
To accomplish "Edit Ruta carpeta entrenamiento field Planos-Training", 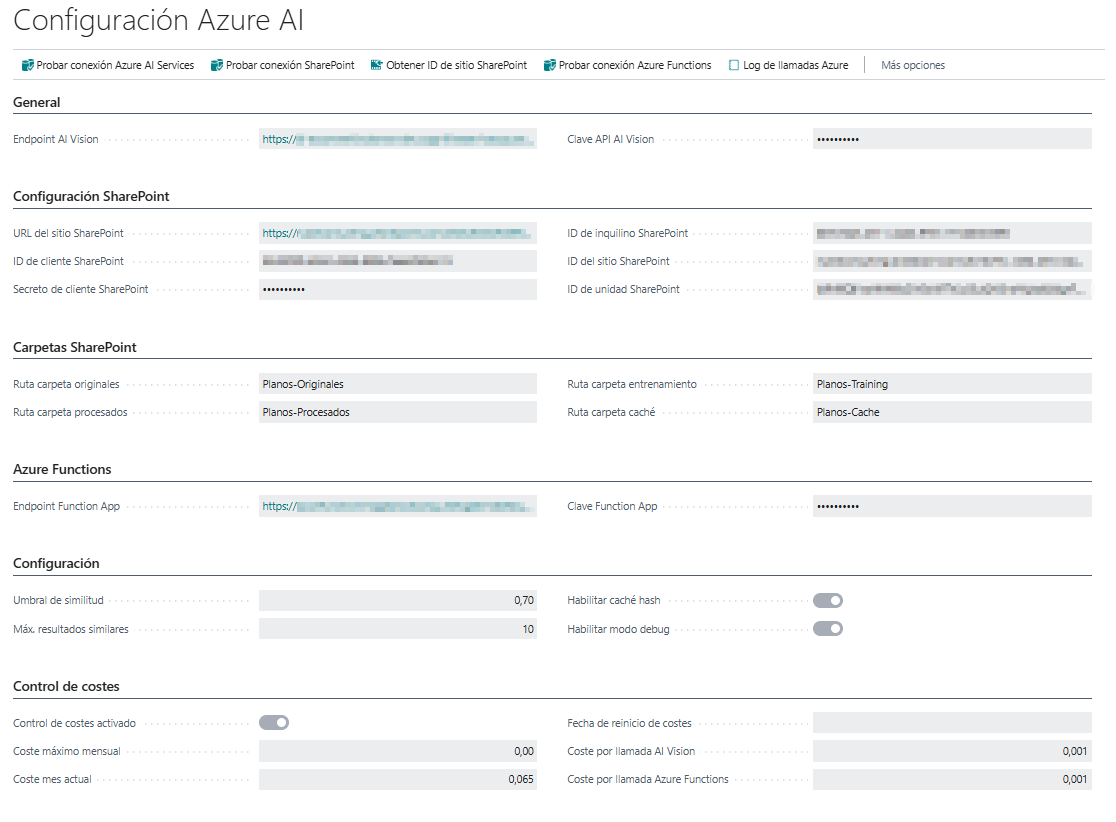I will pyautogui.click(x=952, y=384).
